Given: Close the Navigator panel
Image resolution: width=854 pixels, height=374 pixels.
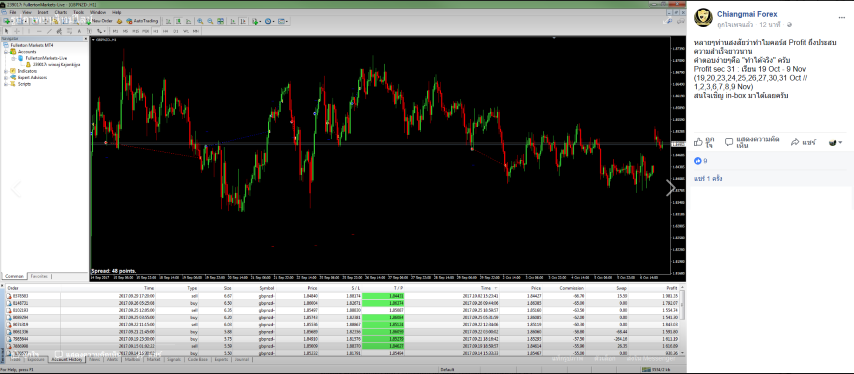Looking at the screenshot, I should 86,39.
